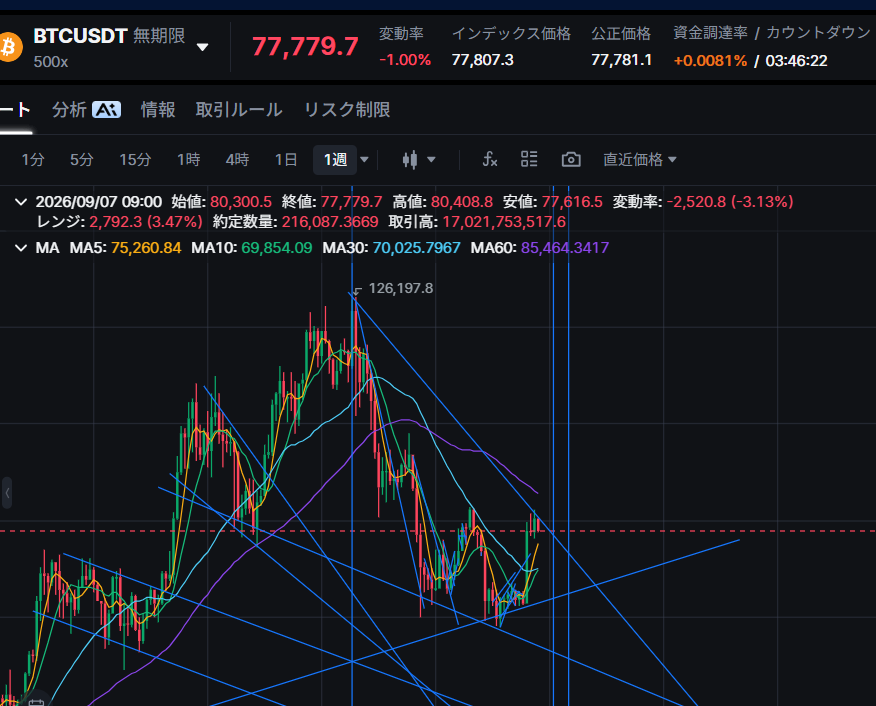The height and width of the screenshot is (706, 876).
Task: Click the MA10 value 69,854.09
Action: click(277, 247)
